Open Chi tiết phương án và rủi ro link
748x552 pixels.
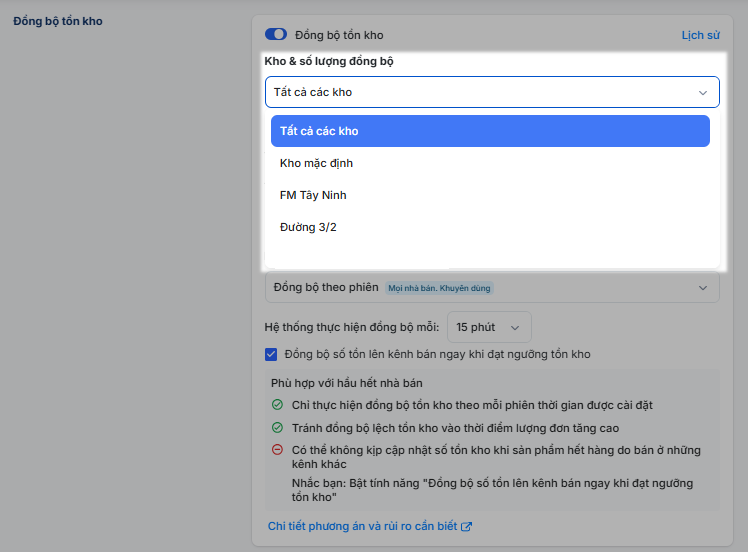point(363,527)
